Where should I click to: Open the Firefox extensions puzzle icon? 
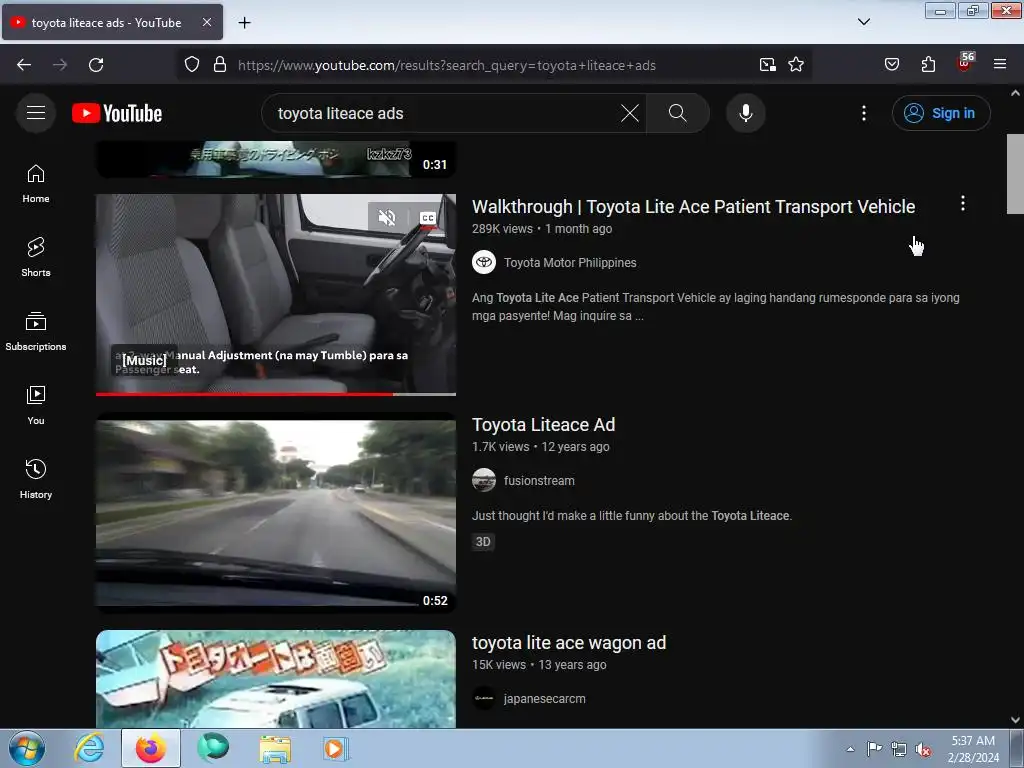tap(928, 65)
